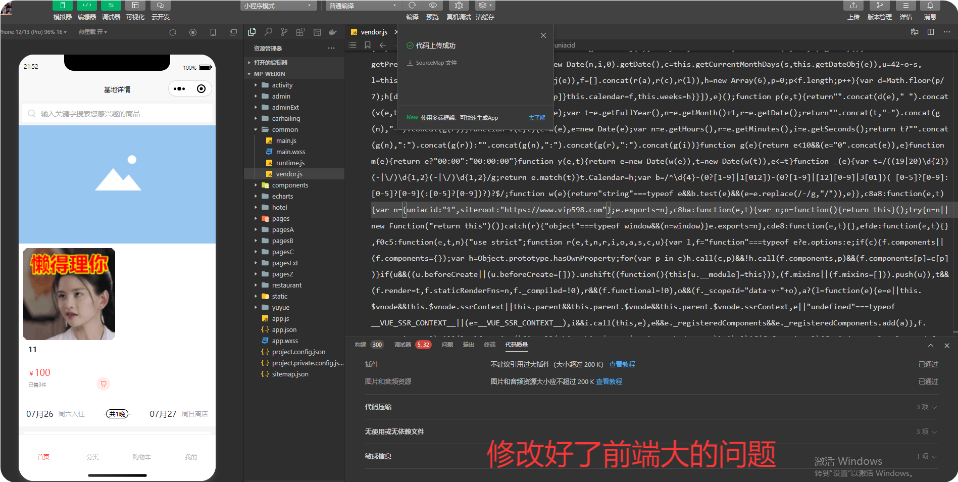Click the search input in the simulator

pos(116,114)
